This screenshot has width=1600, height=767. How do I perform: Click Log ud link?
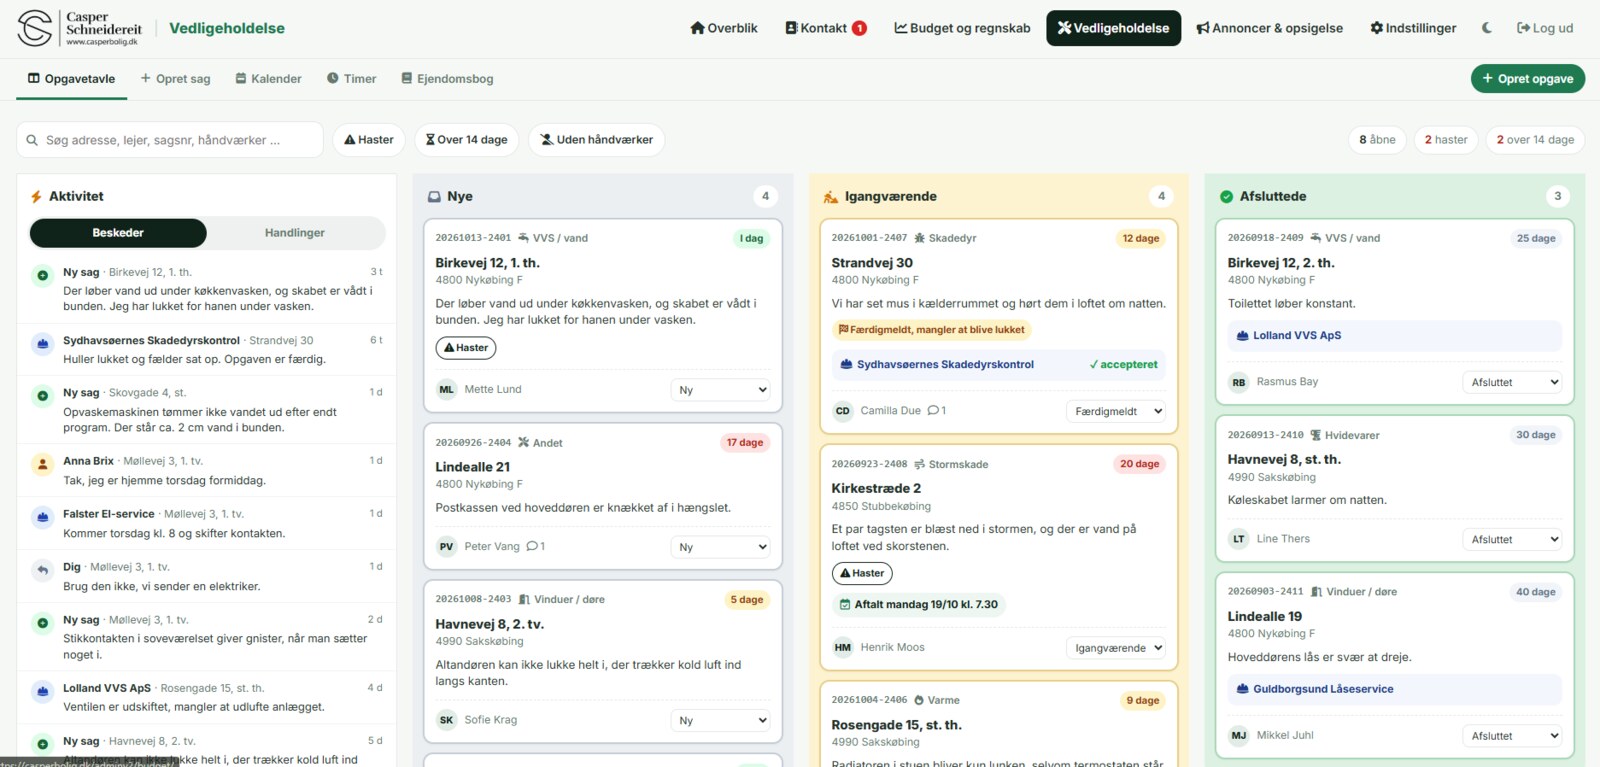click(x=1545, y=28)
